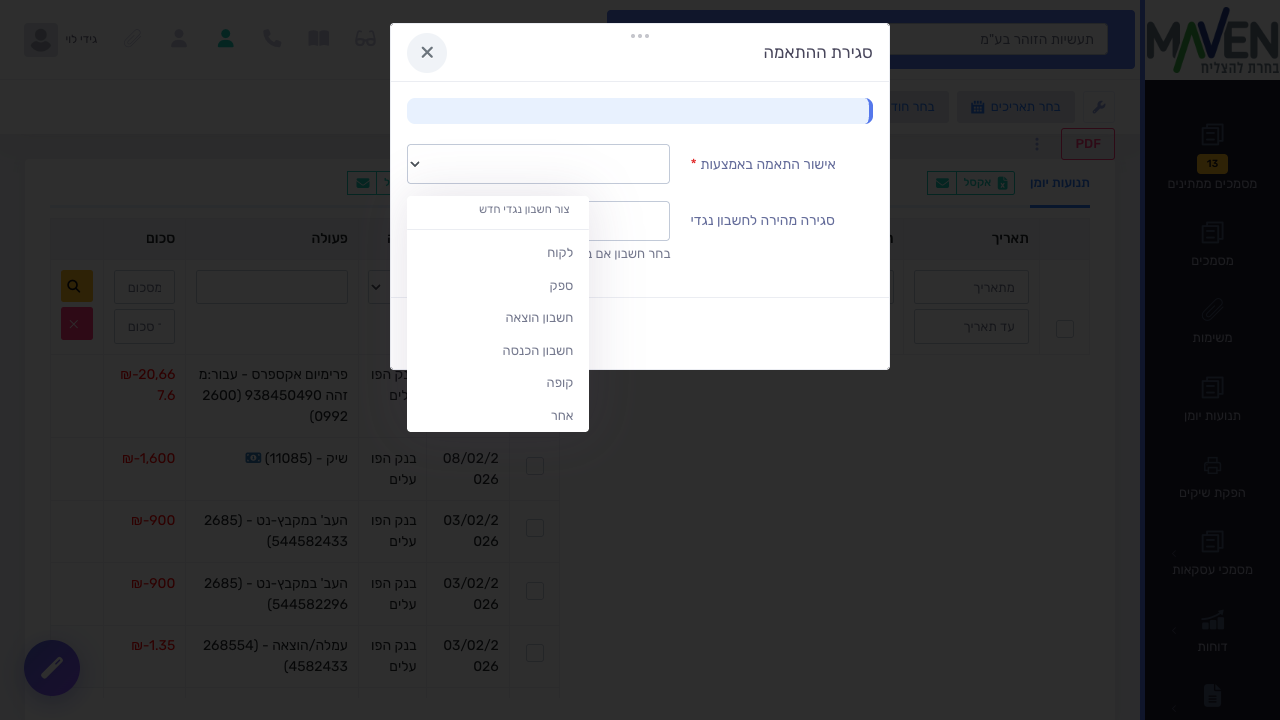Image resolution: width=1280 pixels, height=720 pixels.
Task: Click the yellow search magnifier button
Action: click(x=77, y=286)
